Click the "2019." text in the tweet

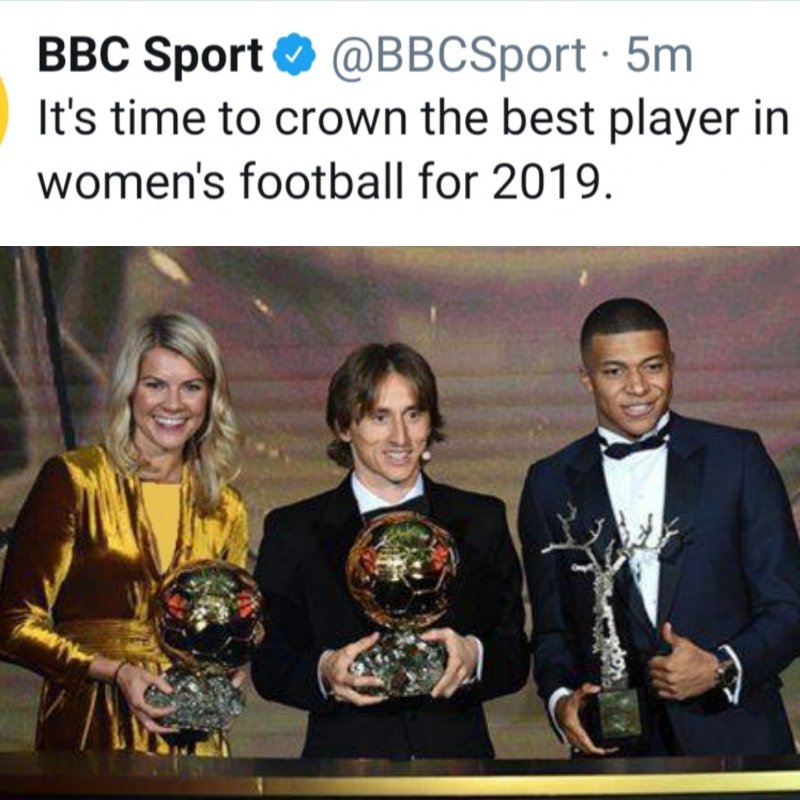(x=552, y=182)
